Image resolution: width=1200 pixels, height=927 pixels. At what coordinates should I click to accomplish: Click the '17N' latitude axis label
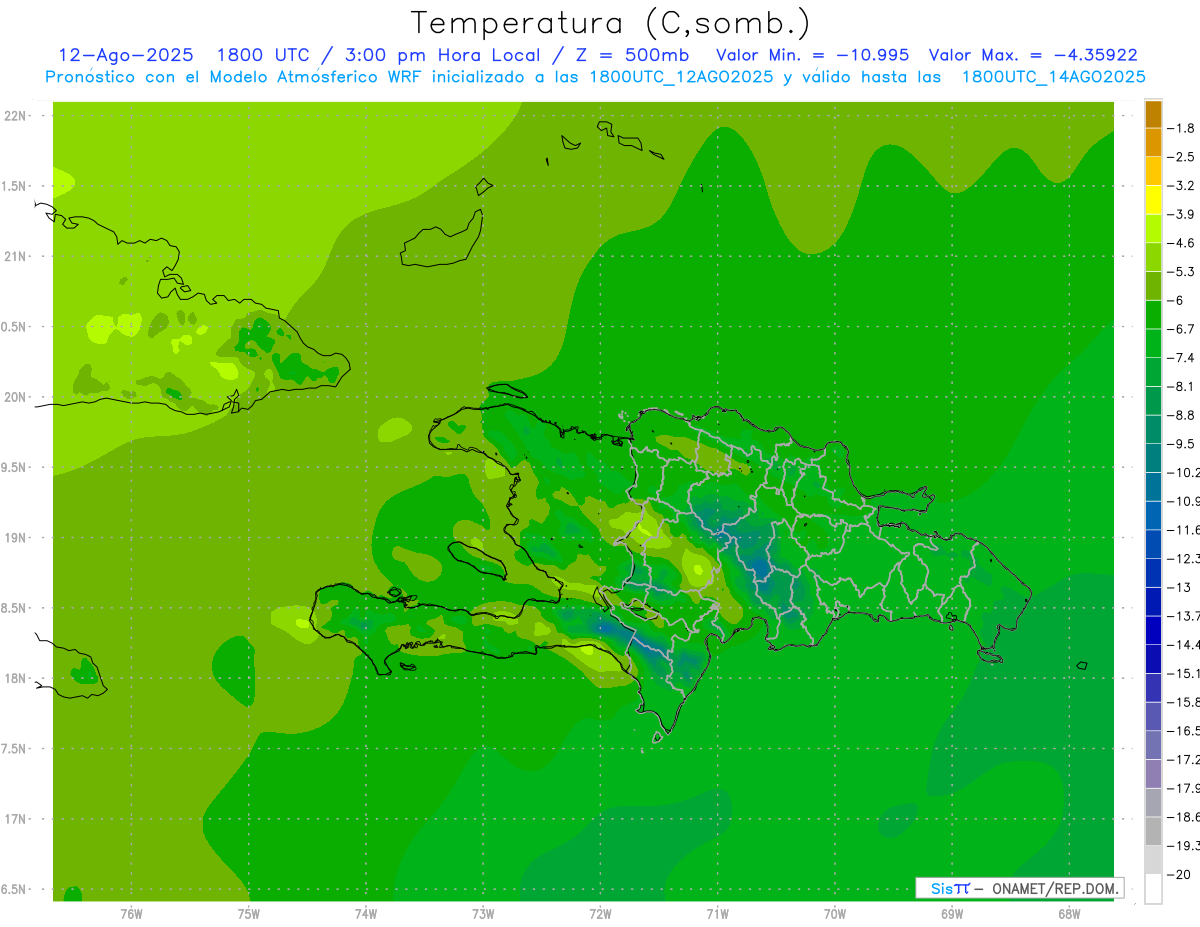coord(15,819)
